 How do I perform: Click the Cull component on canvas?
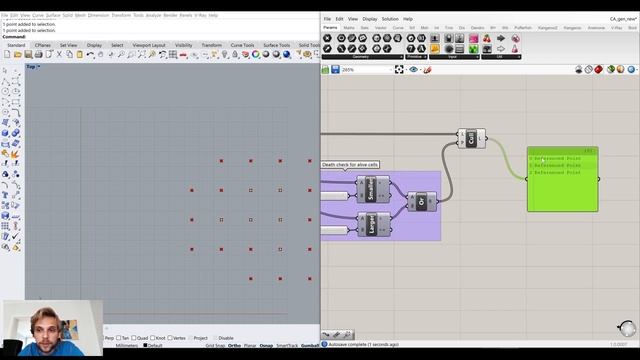472,138
